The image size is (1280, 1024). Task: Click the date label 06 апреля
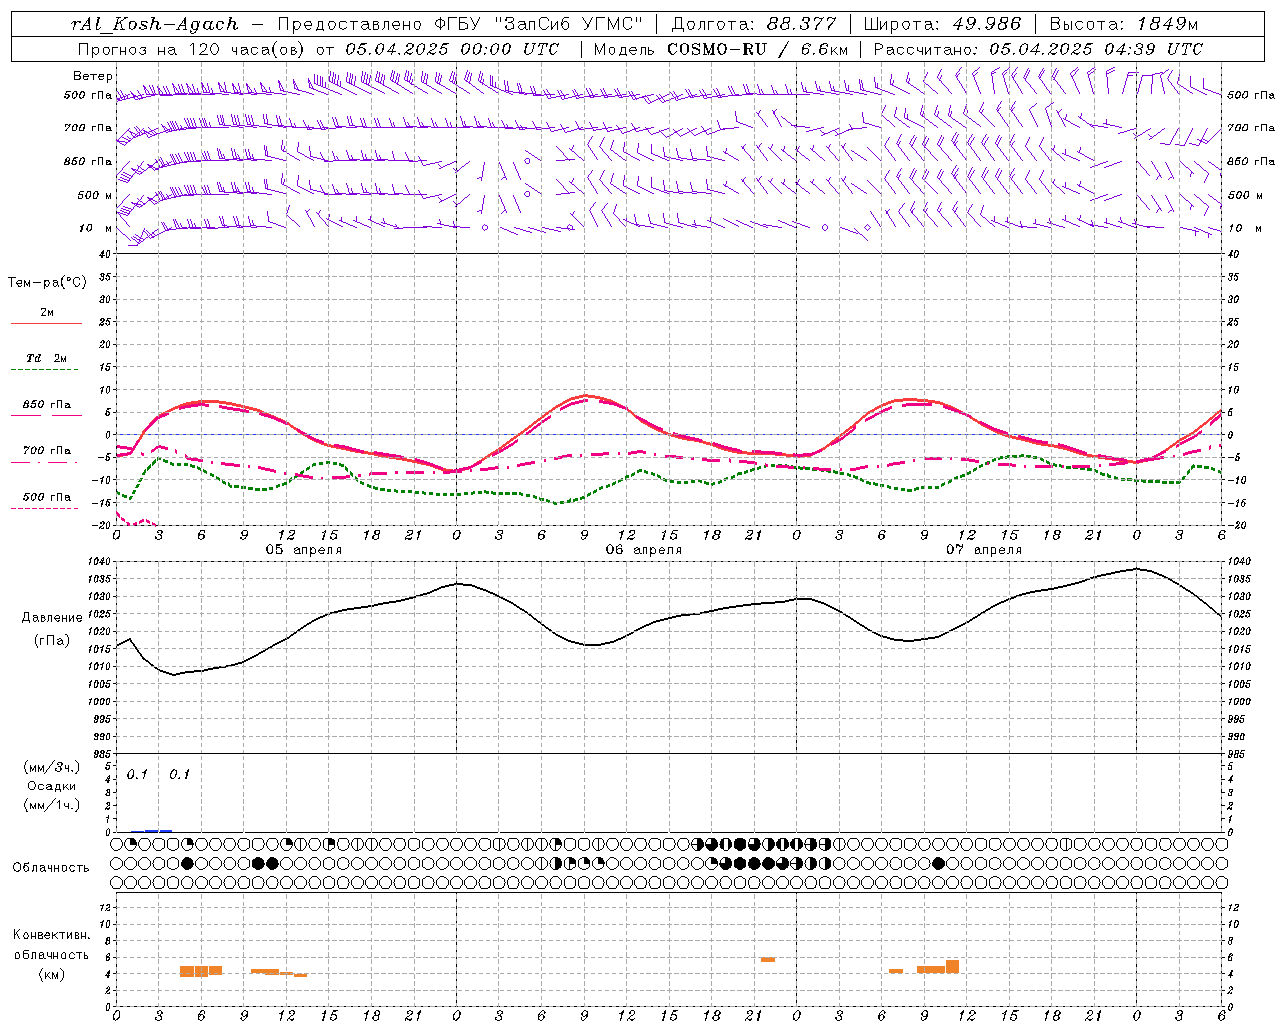tap(643, 550)
